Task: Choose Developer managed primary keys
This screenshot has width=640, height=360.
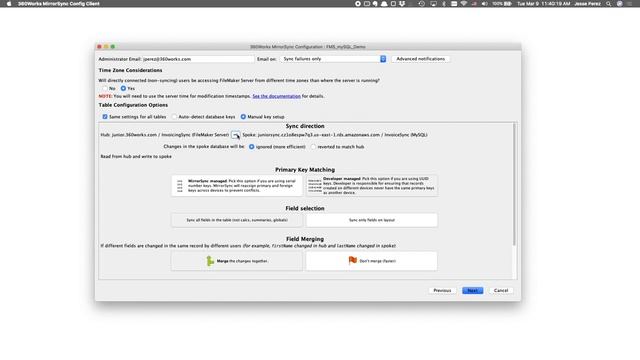Action: [x=372, y=186]
